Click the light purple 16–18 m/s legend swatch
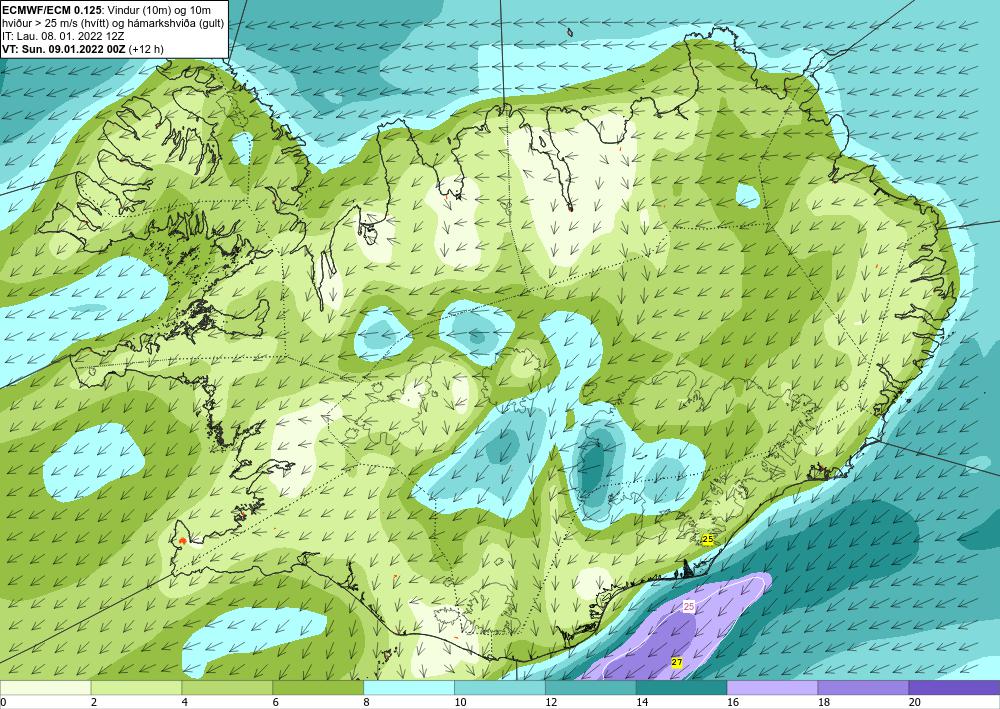 point(772,688)
